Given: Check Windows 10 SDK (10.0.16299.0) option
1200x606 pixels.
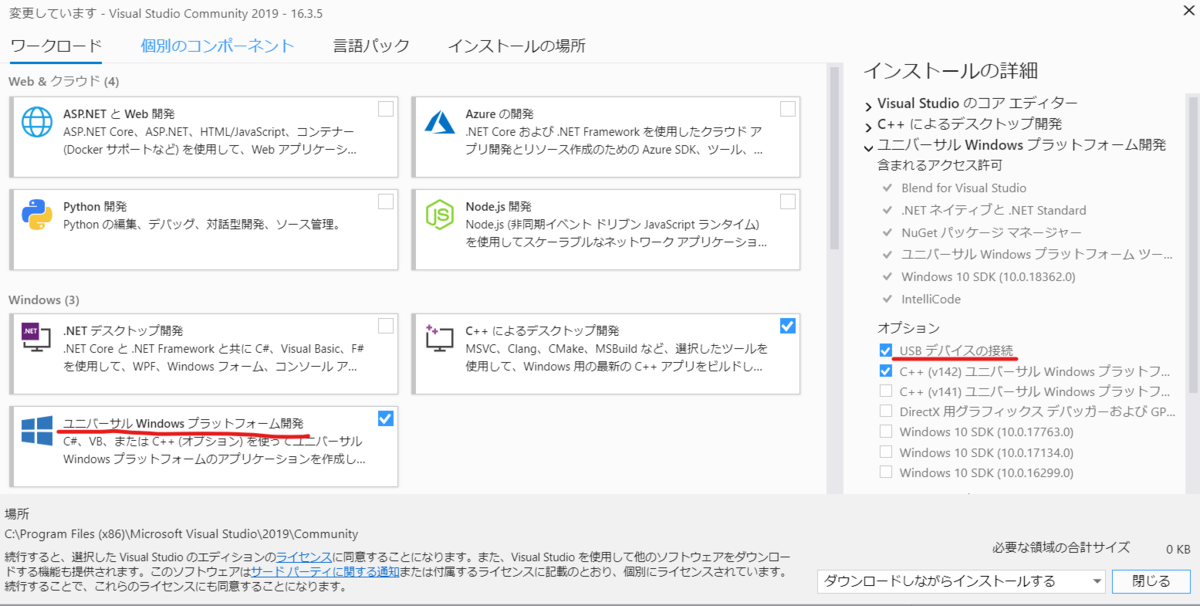Looking at the screenshot, I should pos(886,472).
